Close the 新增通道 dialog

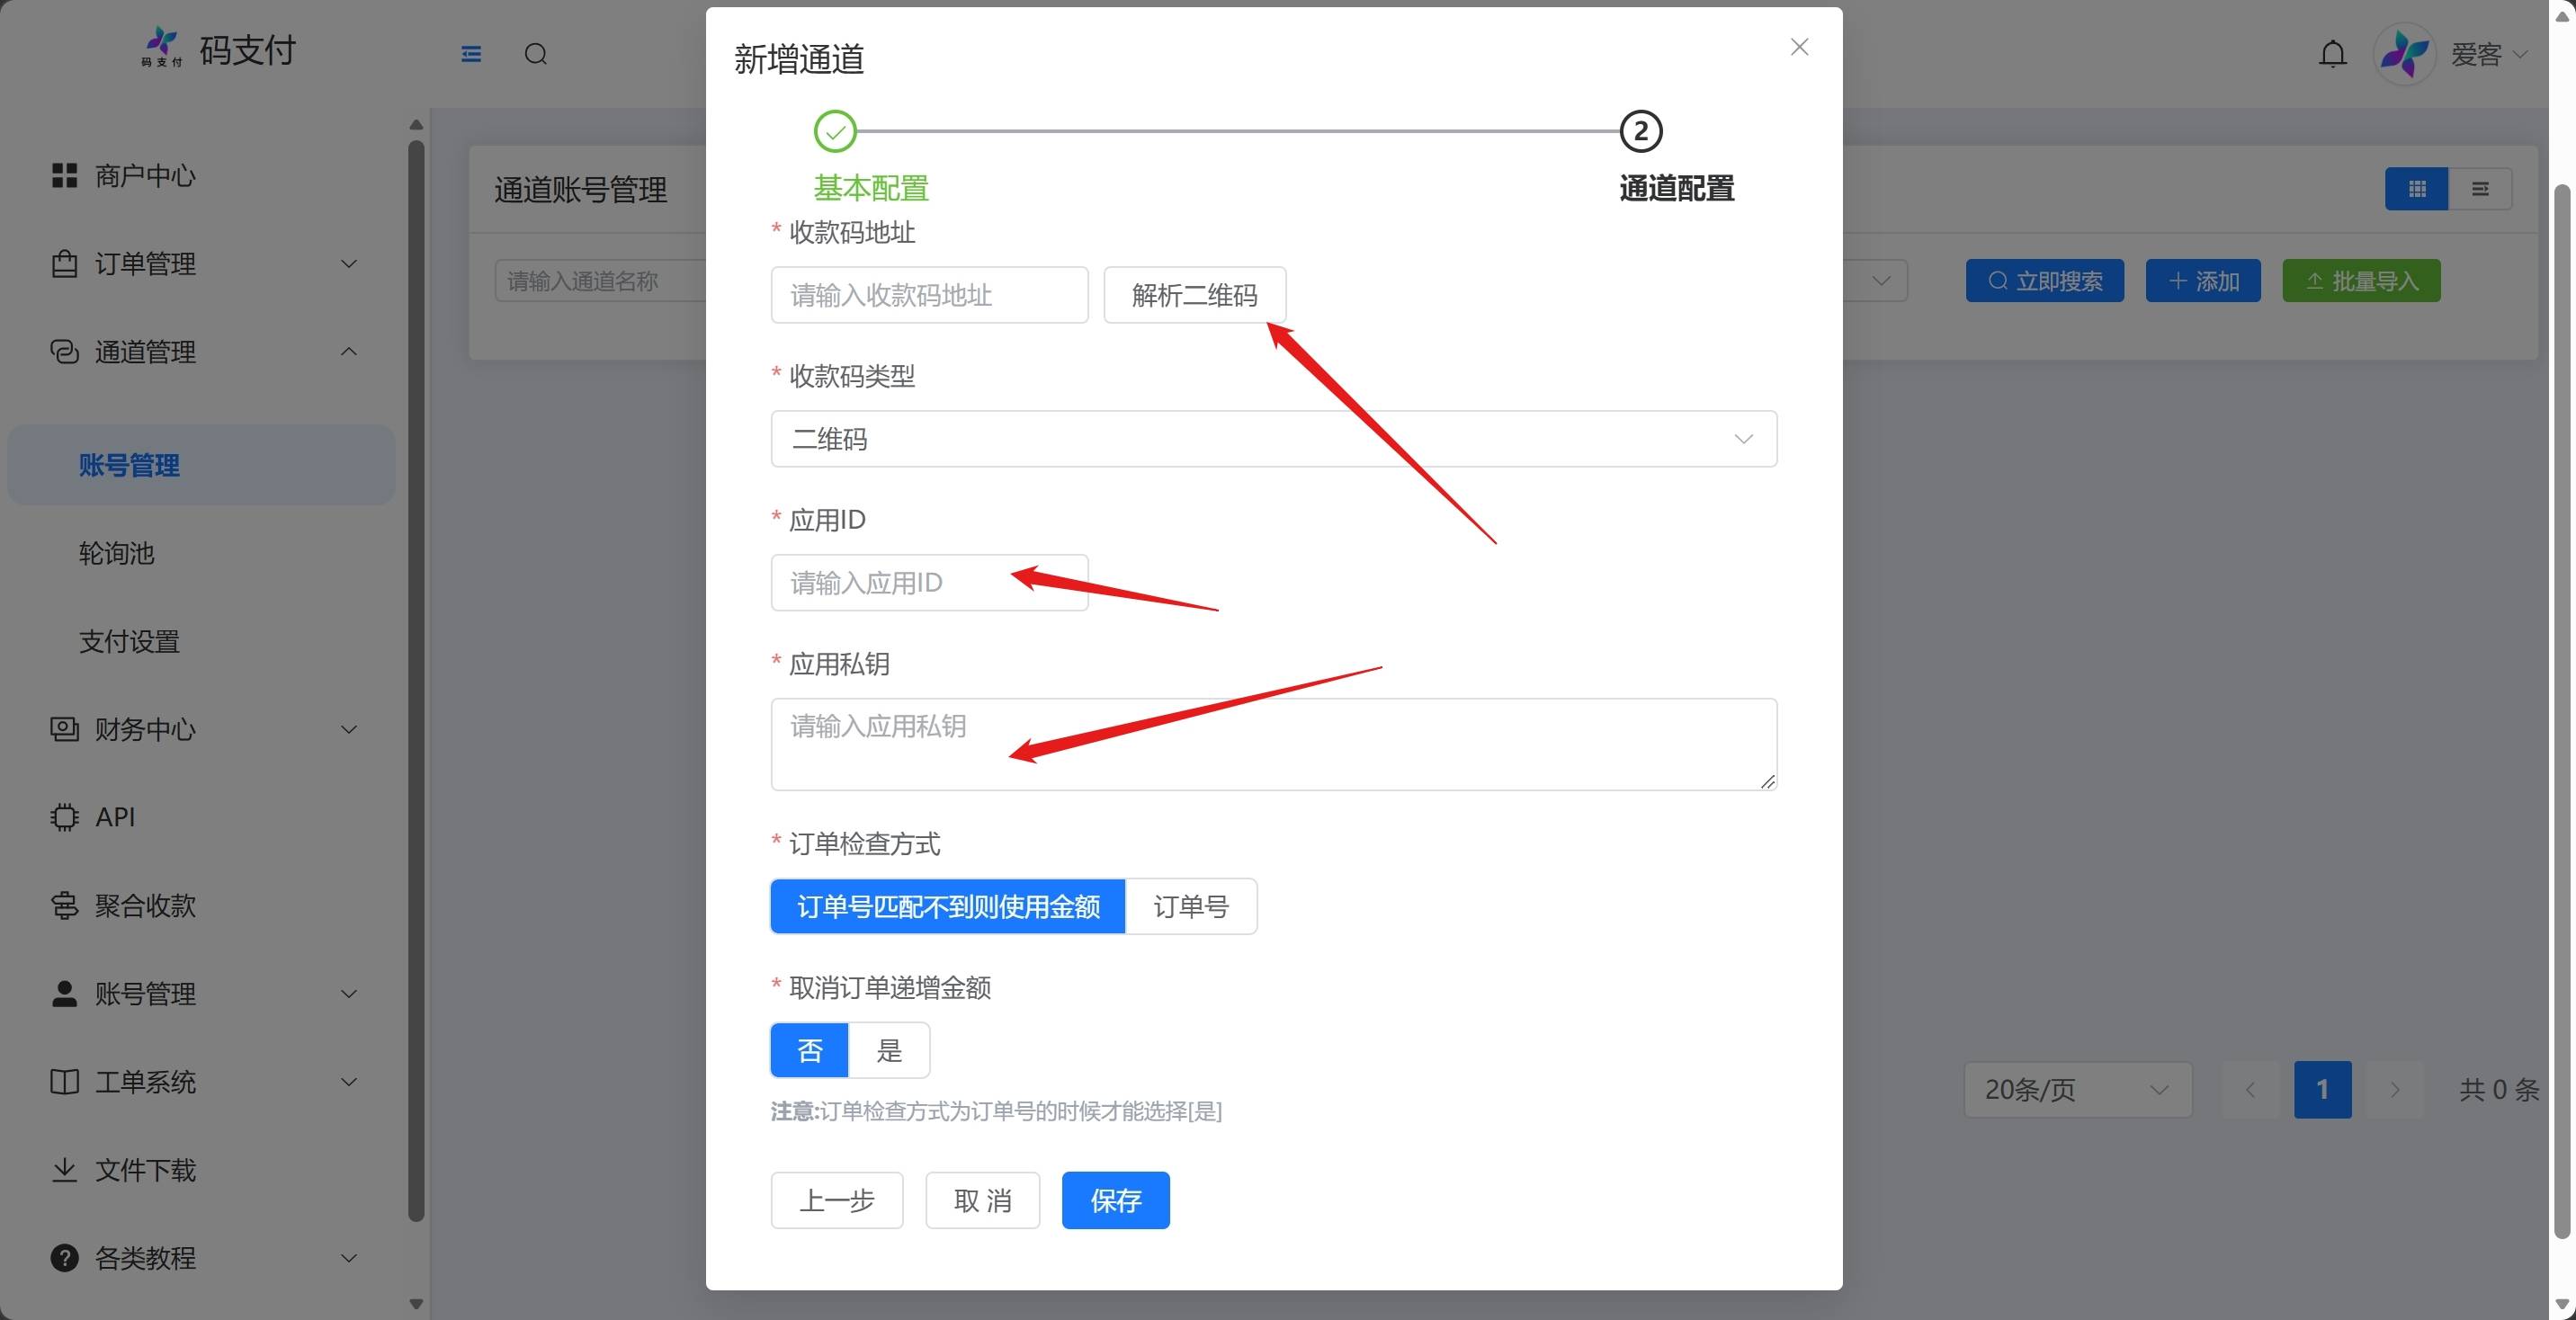pos(1799,47)
